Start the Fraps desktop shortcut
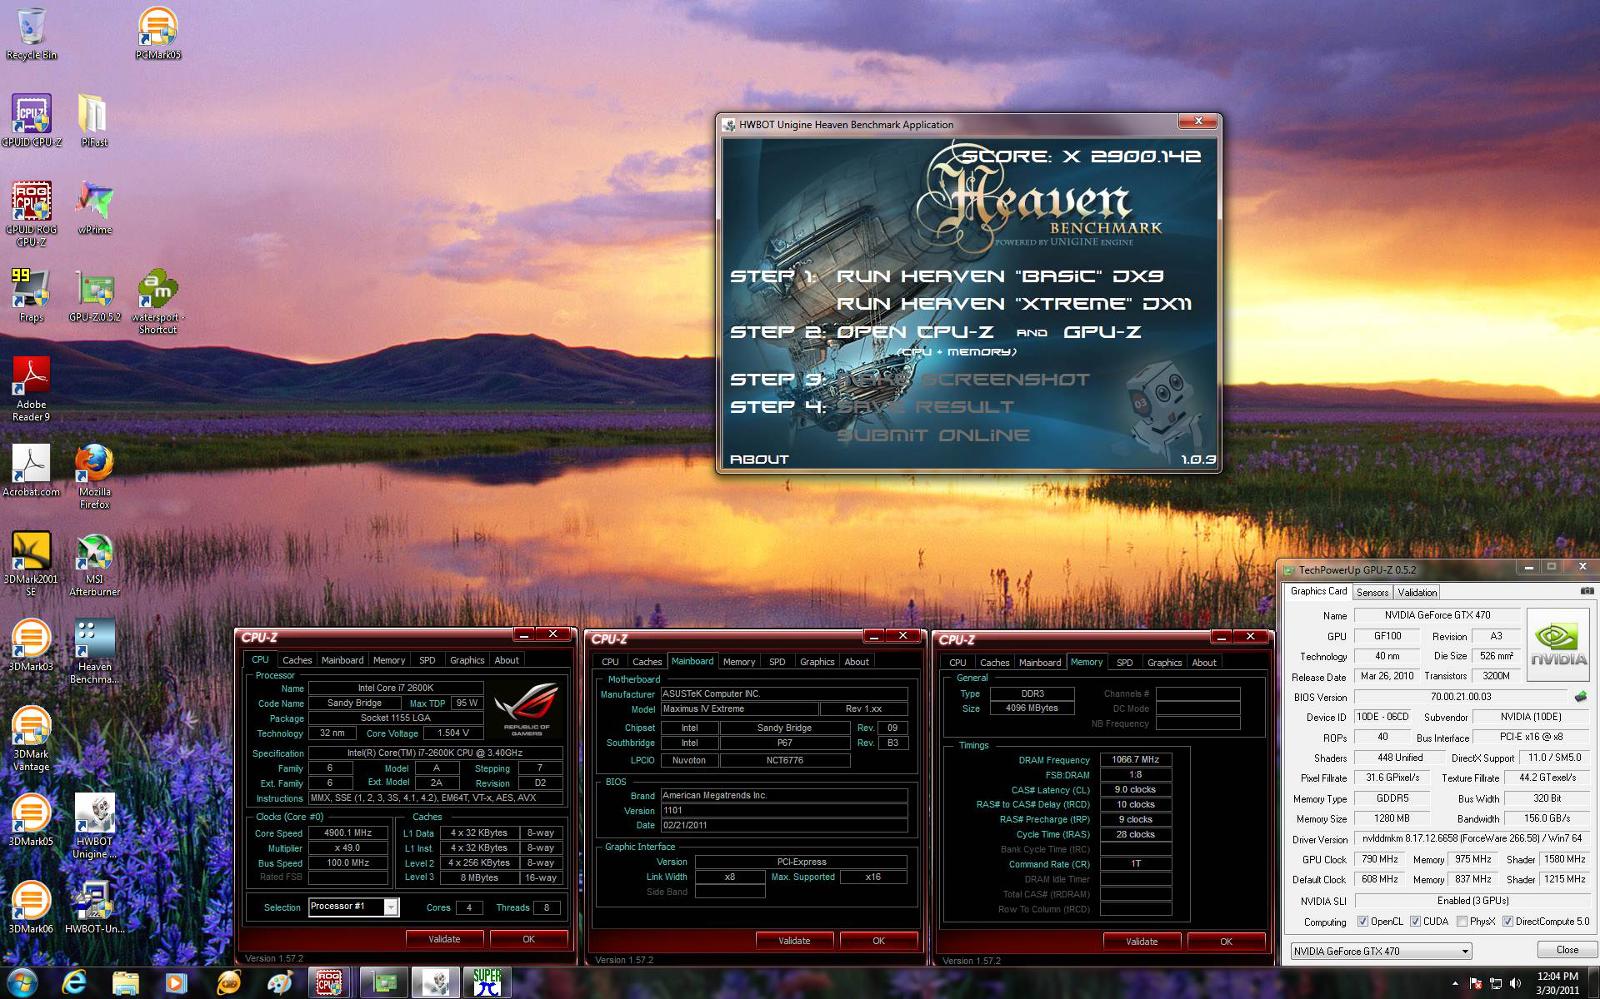1600x999 pixels. coord(31,295)
